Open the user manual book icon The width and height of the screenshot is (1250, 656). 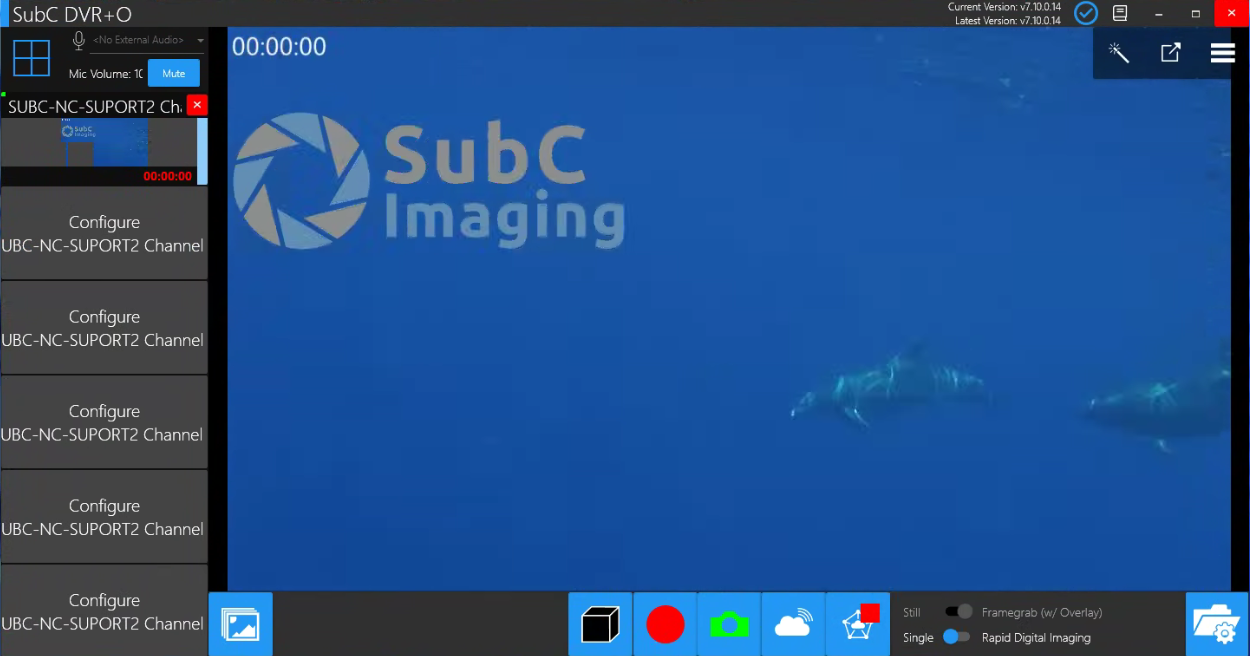(1121, 13)
